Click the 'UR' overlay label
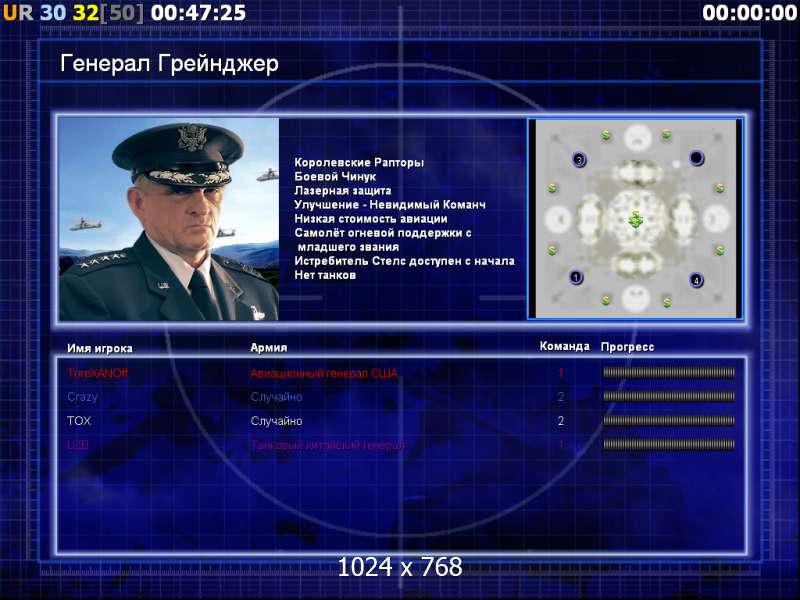The height and width of the screenshot is (600, 800). click(x=18, y=12)
